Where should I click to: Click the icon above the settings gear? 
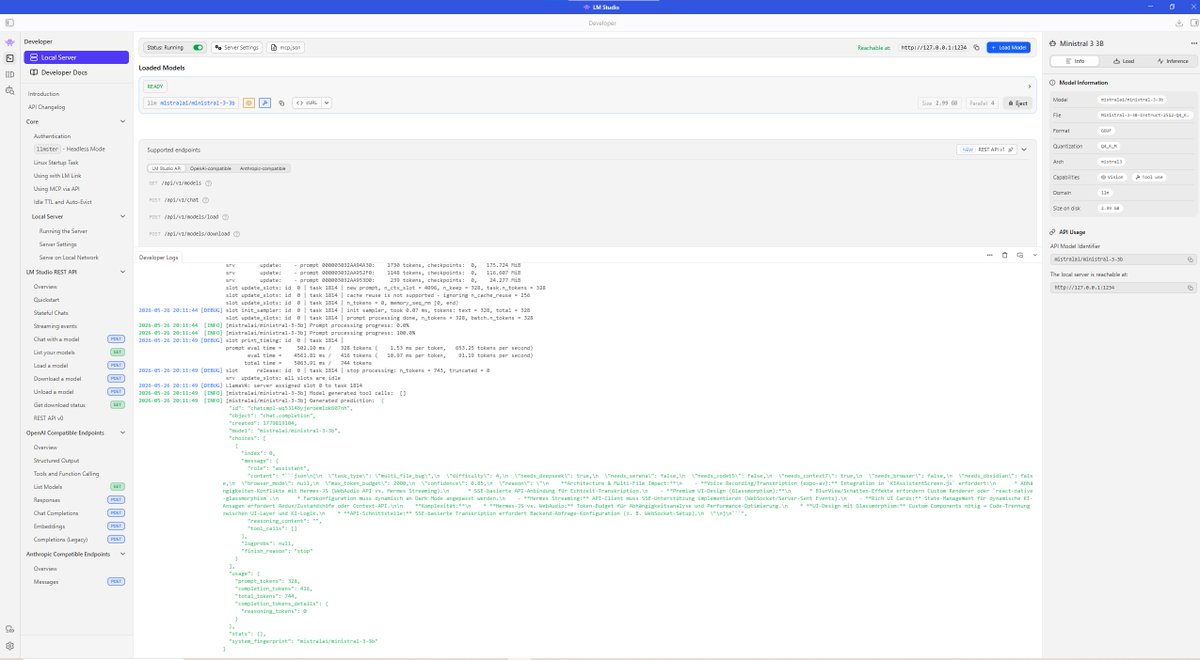[x=9, y=629]
